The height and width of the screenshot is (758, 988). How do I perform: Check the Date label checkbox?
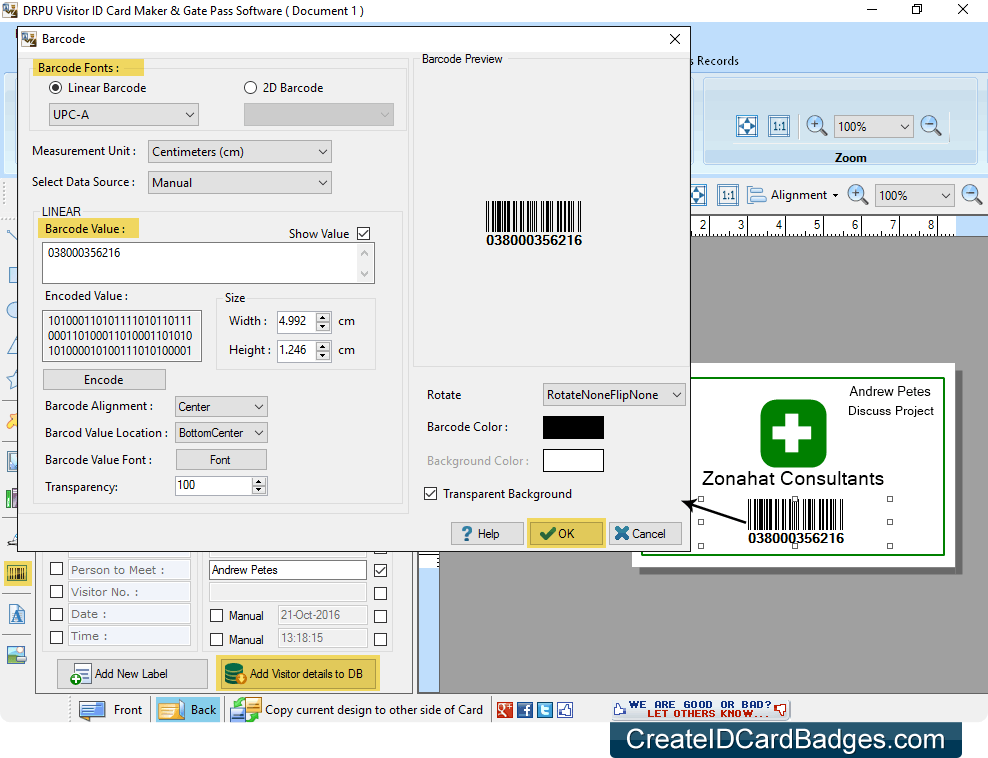pyautogui.click(x=57, y=614)
